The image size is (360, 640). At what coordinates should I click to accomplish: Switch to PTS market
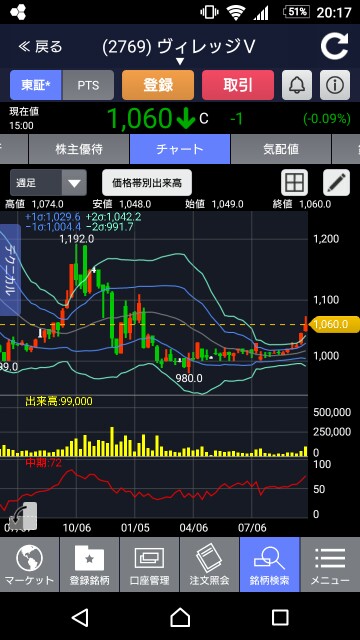(x=88, y=85)
